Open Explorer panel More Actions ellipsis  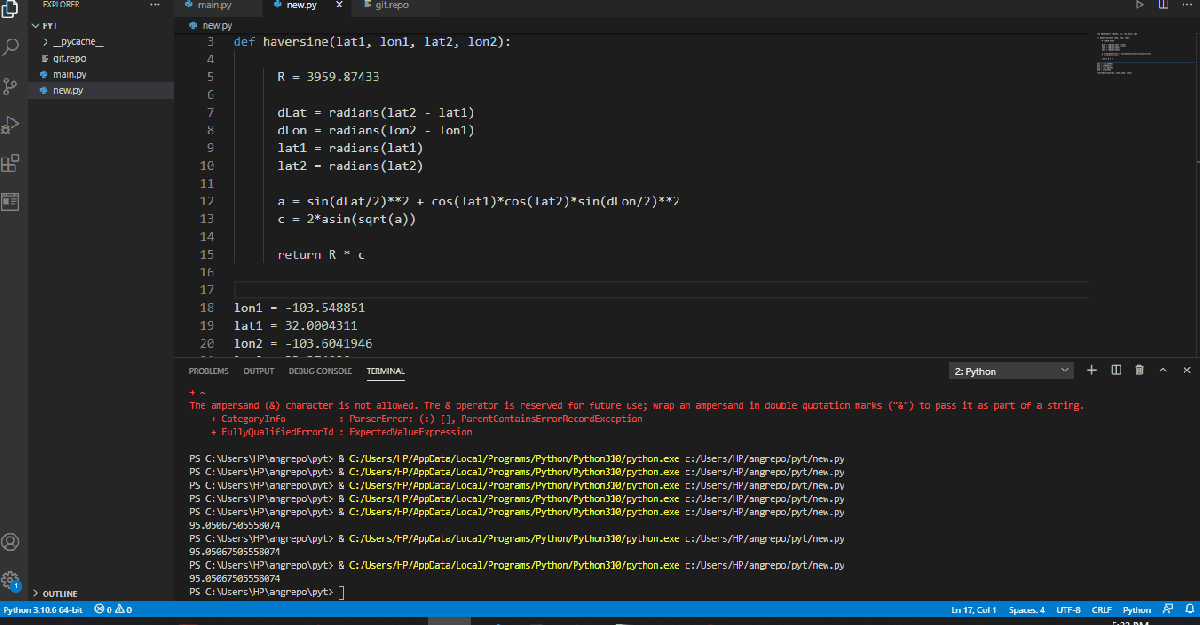pos(154,5)
